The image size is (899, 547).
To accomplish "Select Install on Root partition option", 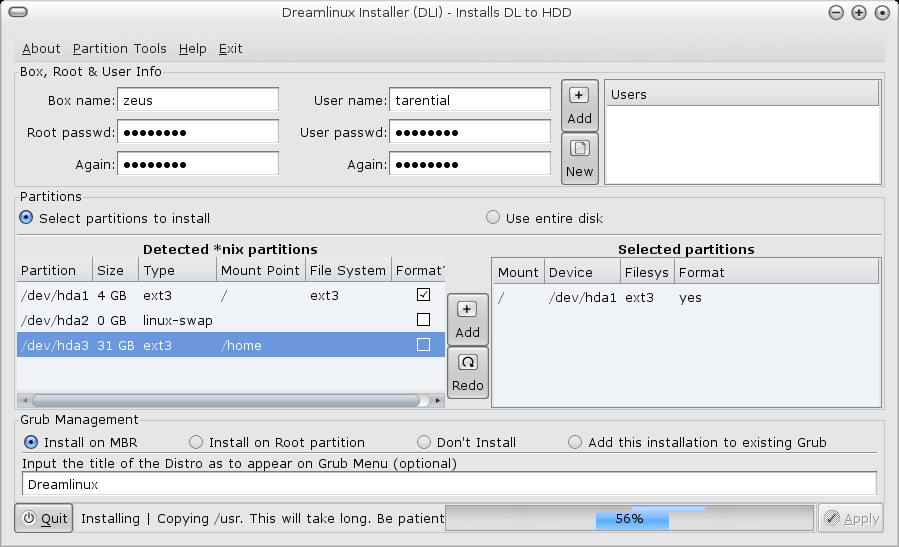I will 196,442.
